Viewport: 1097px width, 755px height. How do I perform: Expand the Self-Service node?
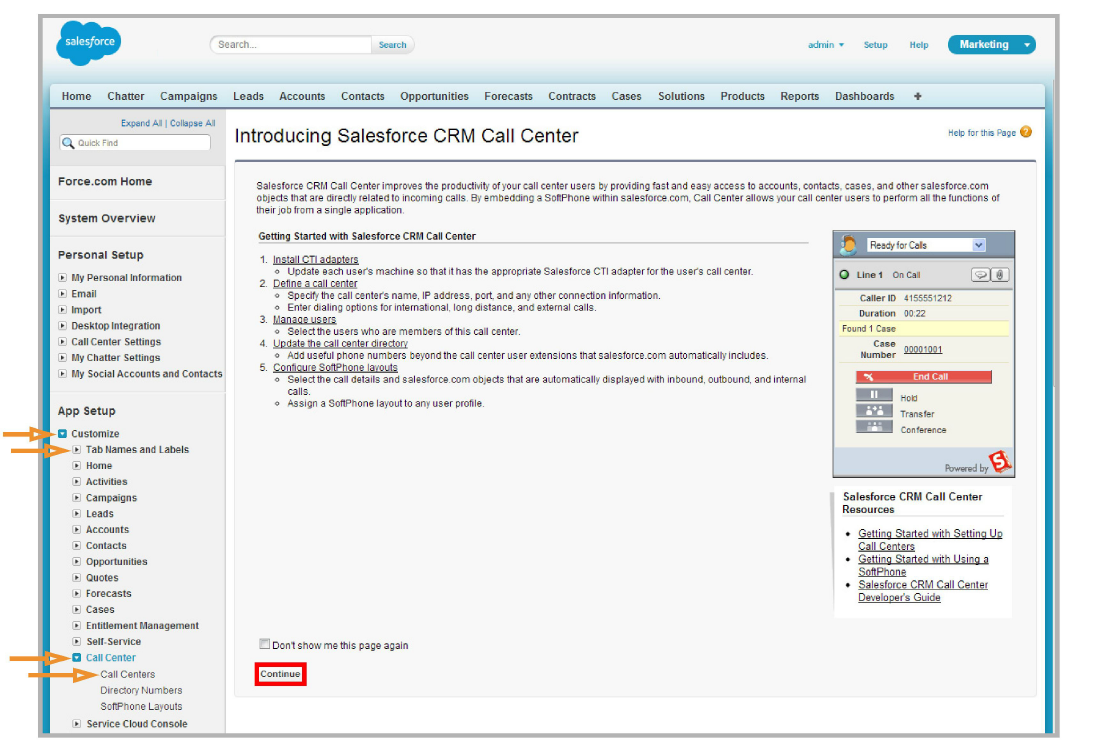pyautogui.click(x=77, y=642)
